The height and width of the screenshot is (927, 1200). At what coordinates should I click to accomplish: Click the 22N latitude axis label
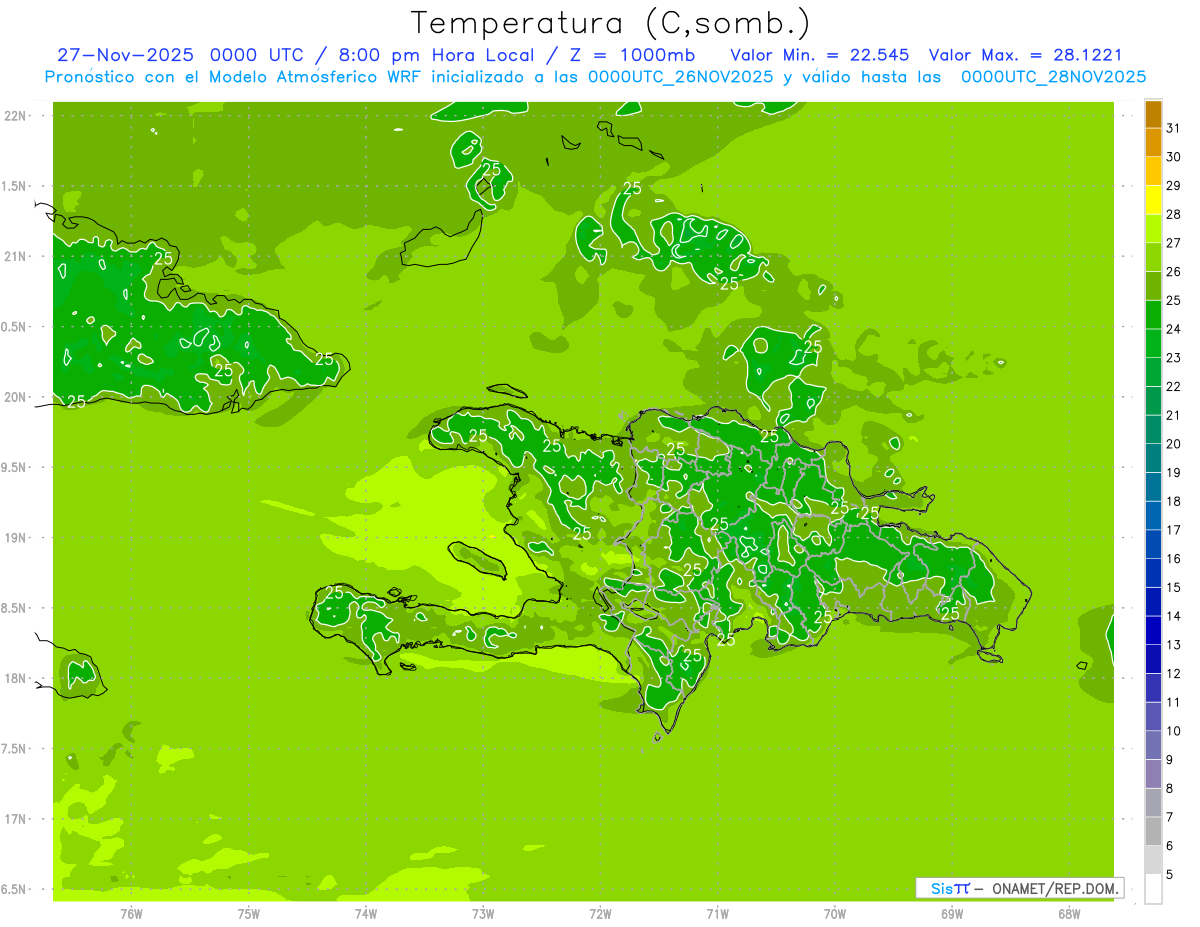[x=16, y=115]
